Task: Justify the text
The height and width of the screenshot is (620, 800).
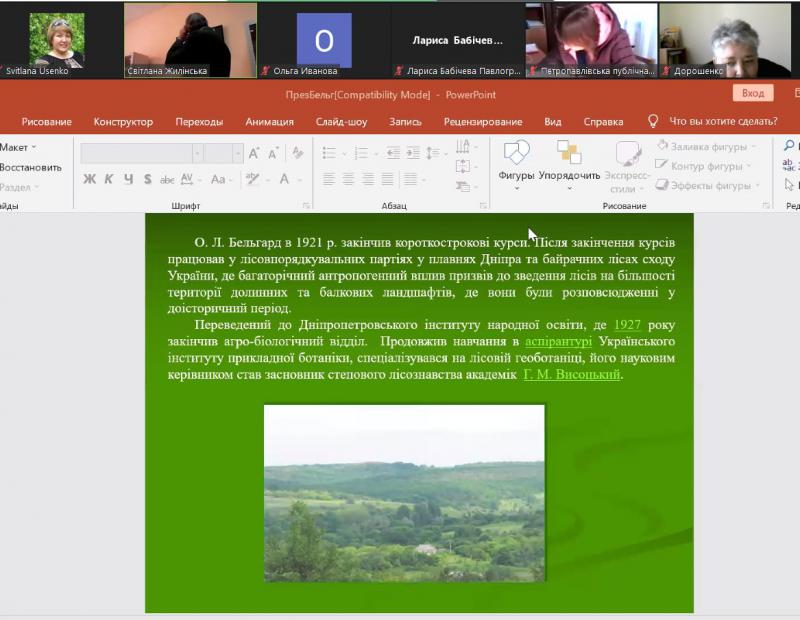Action: coord(387,179)
